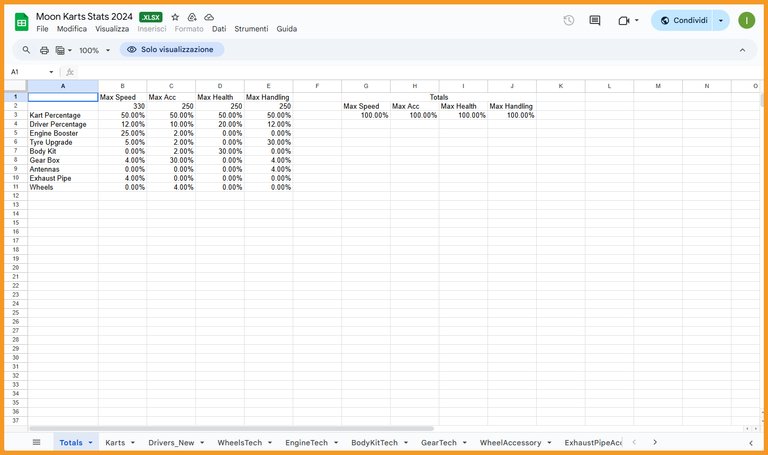Open the Modifica menu
This screenshot has height=455, width=768.
[x=72, y=29]
